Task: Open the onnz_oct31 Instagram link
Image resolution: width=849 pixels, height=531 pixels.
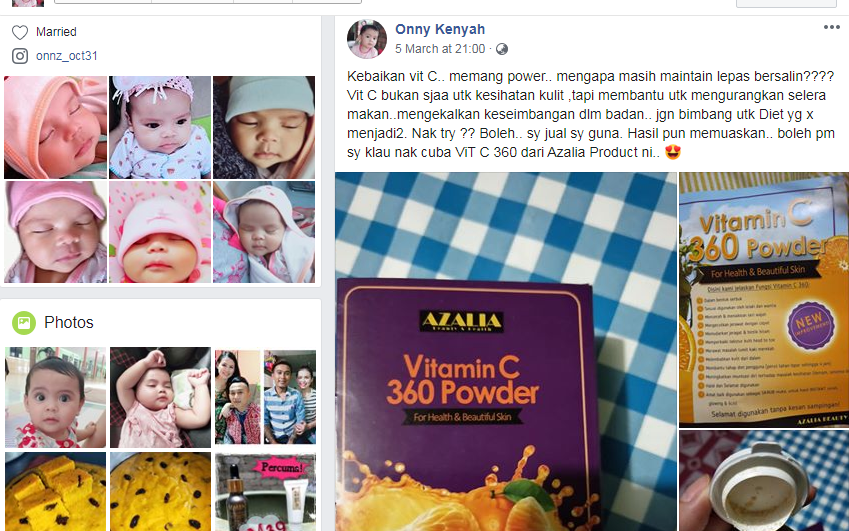Action: coord(67,56)
